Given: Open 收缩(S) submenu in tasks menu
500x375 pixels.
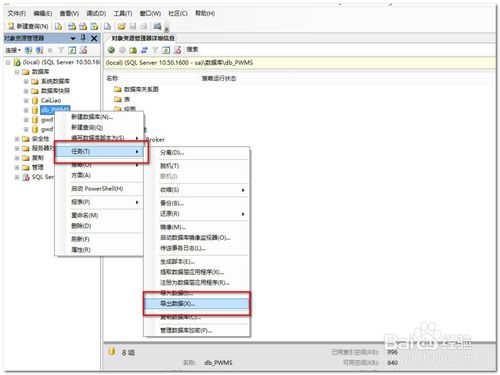Looking at the screenshot, I should click(x=197, y=190).
